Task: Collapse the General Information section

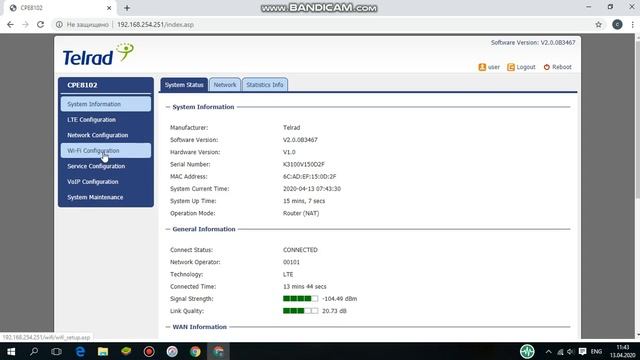Action: [168, 229]
